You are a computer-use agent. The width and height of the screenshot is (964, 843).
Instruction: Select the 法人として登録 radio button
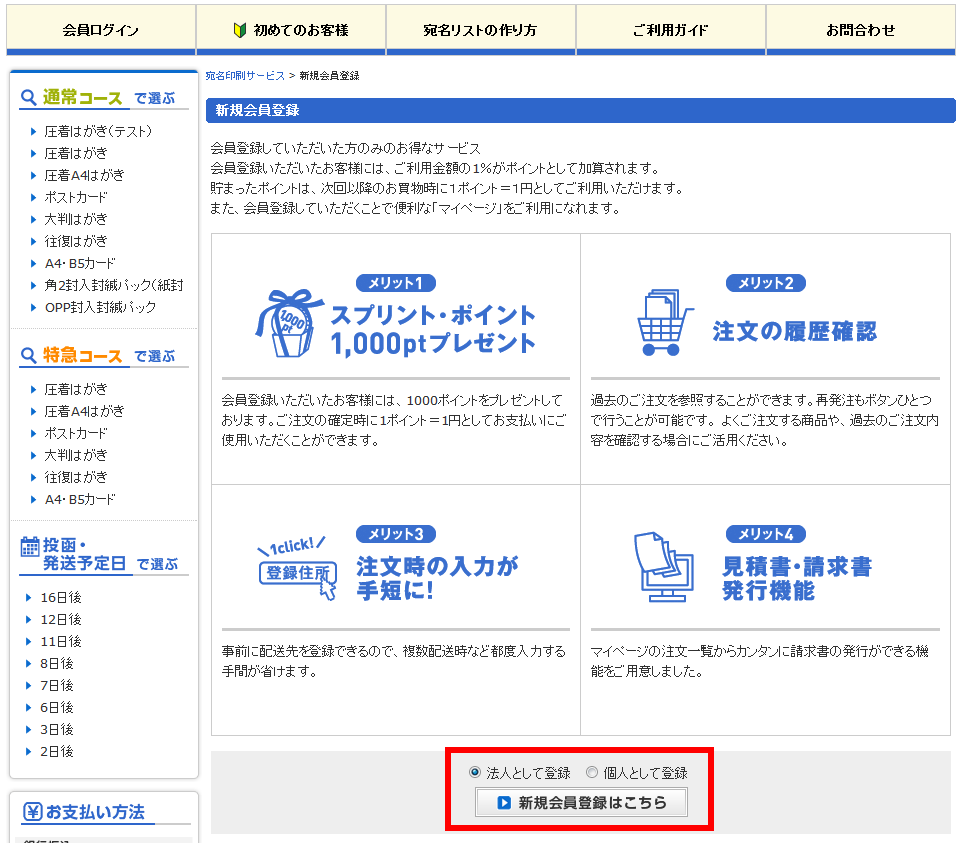coord(475,771)
